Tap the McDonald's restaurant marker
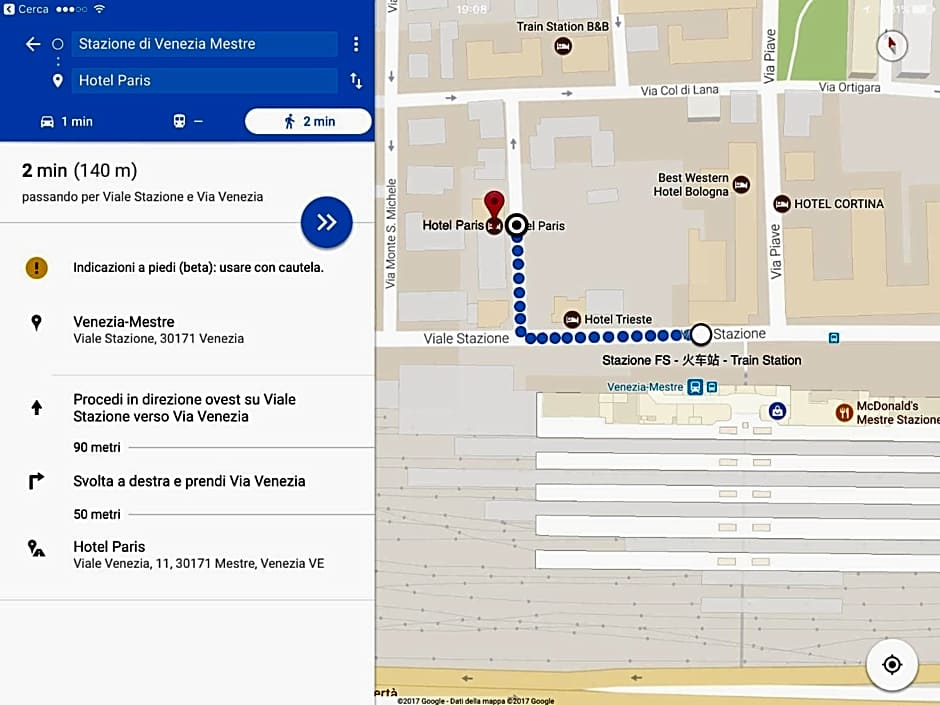 click(x=845, y=411)
